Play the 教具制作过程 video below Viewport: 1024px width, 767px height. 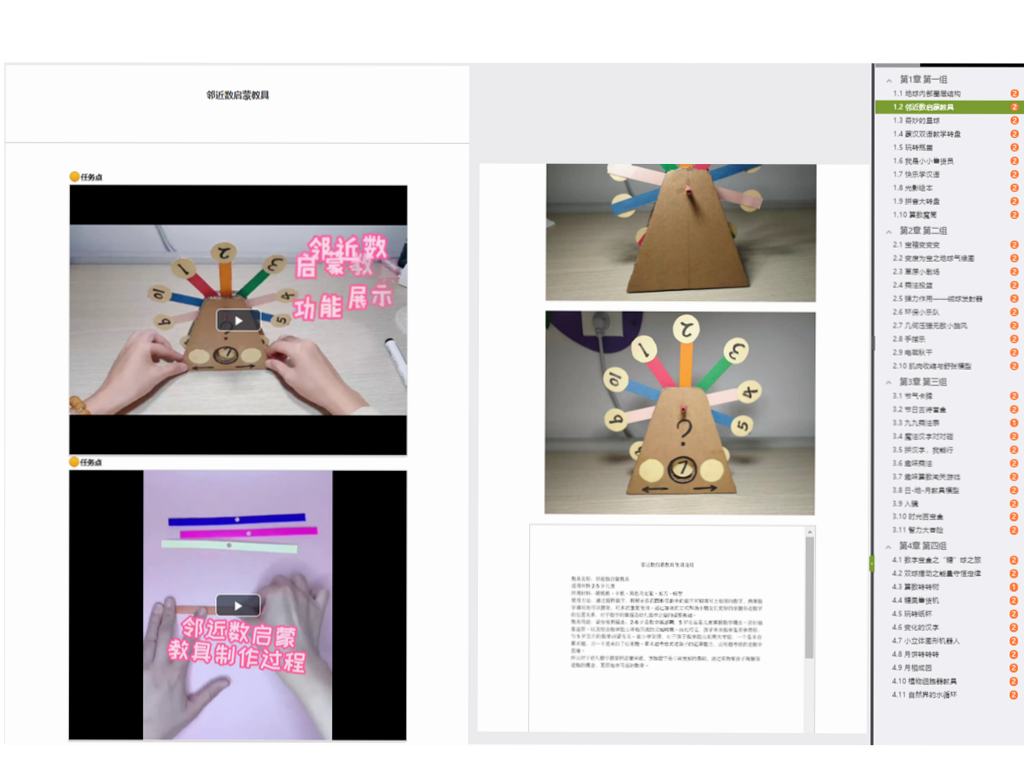coord(238,605)
